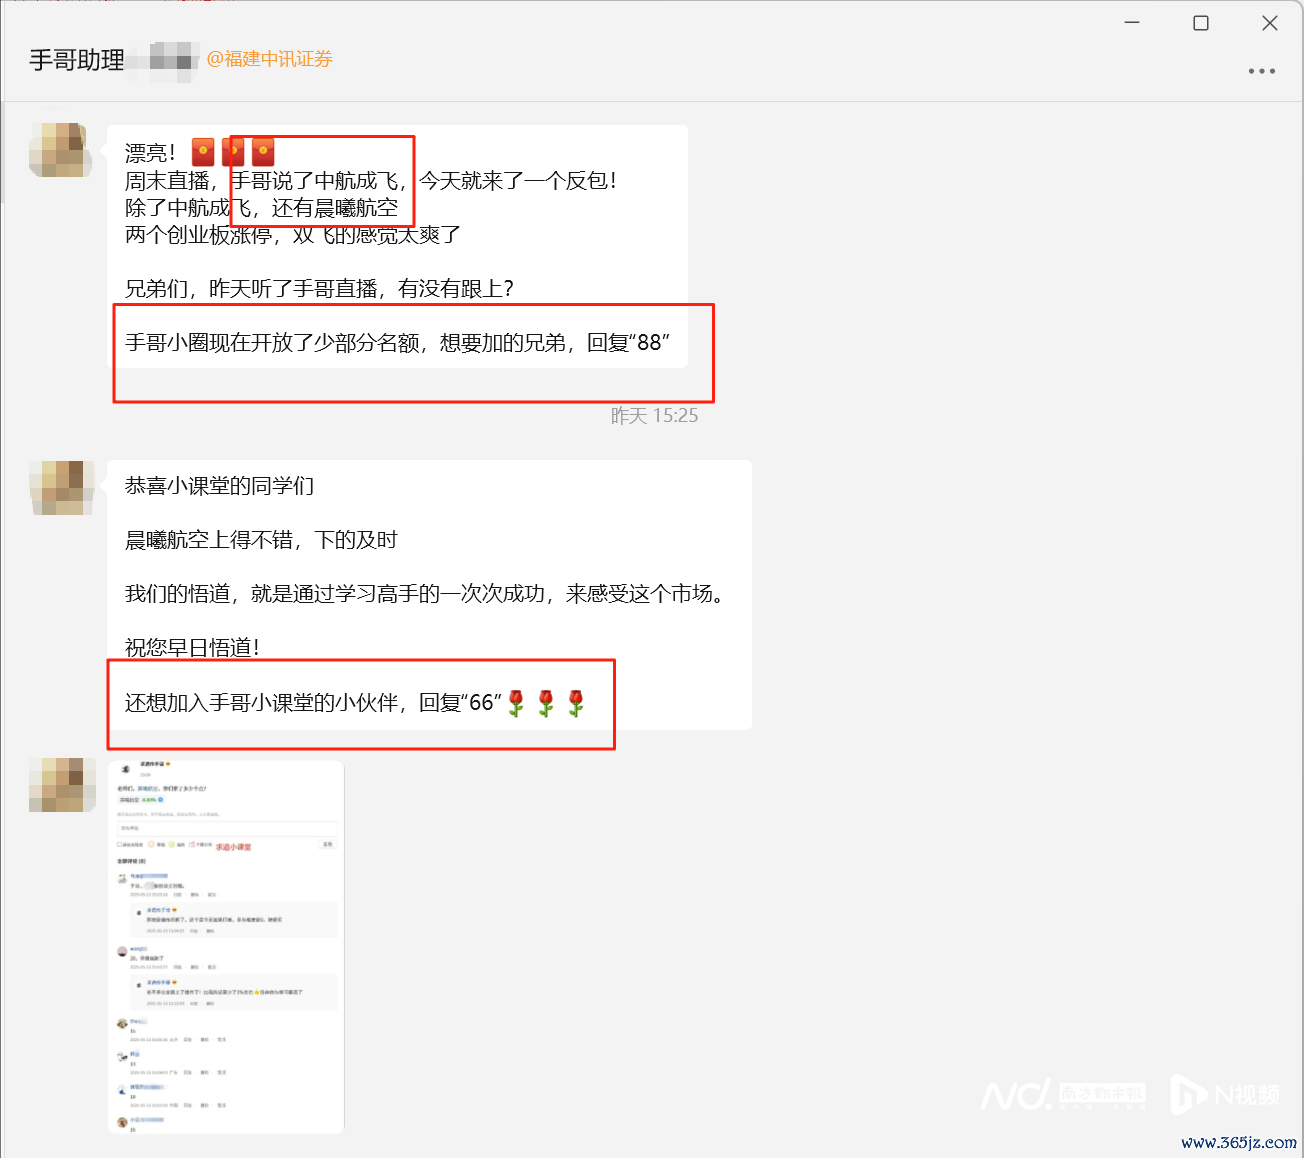Select the 晨曦航空 blue stock link in post text

coord(149,788)
